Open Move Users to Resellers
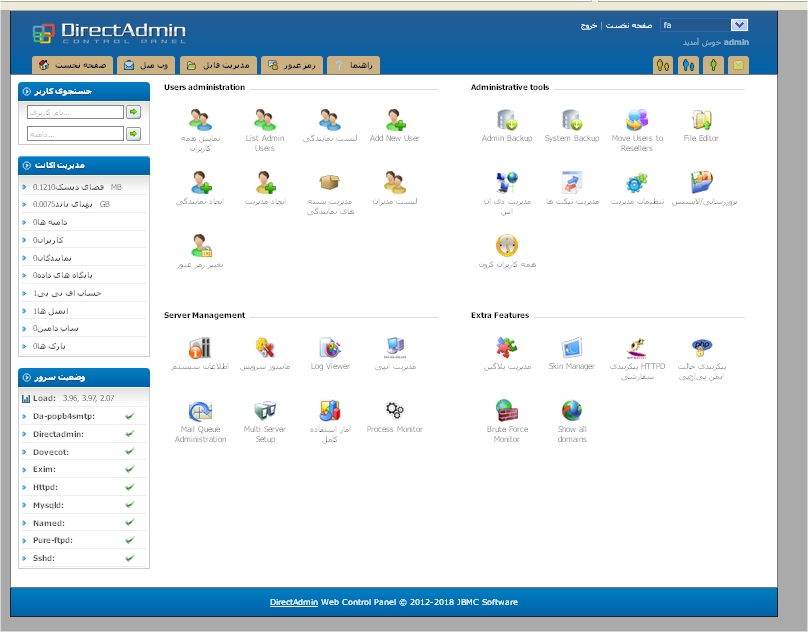Image resolution: width=808 pixels, height=632 pixels. click(x=637, y=120)
